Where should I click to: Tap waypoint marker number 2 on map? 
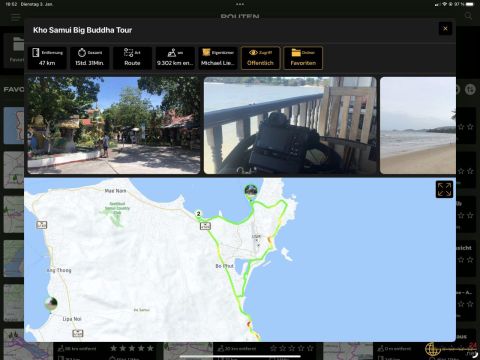point(199,214)
